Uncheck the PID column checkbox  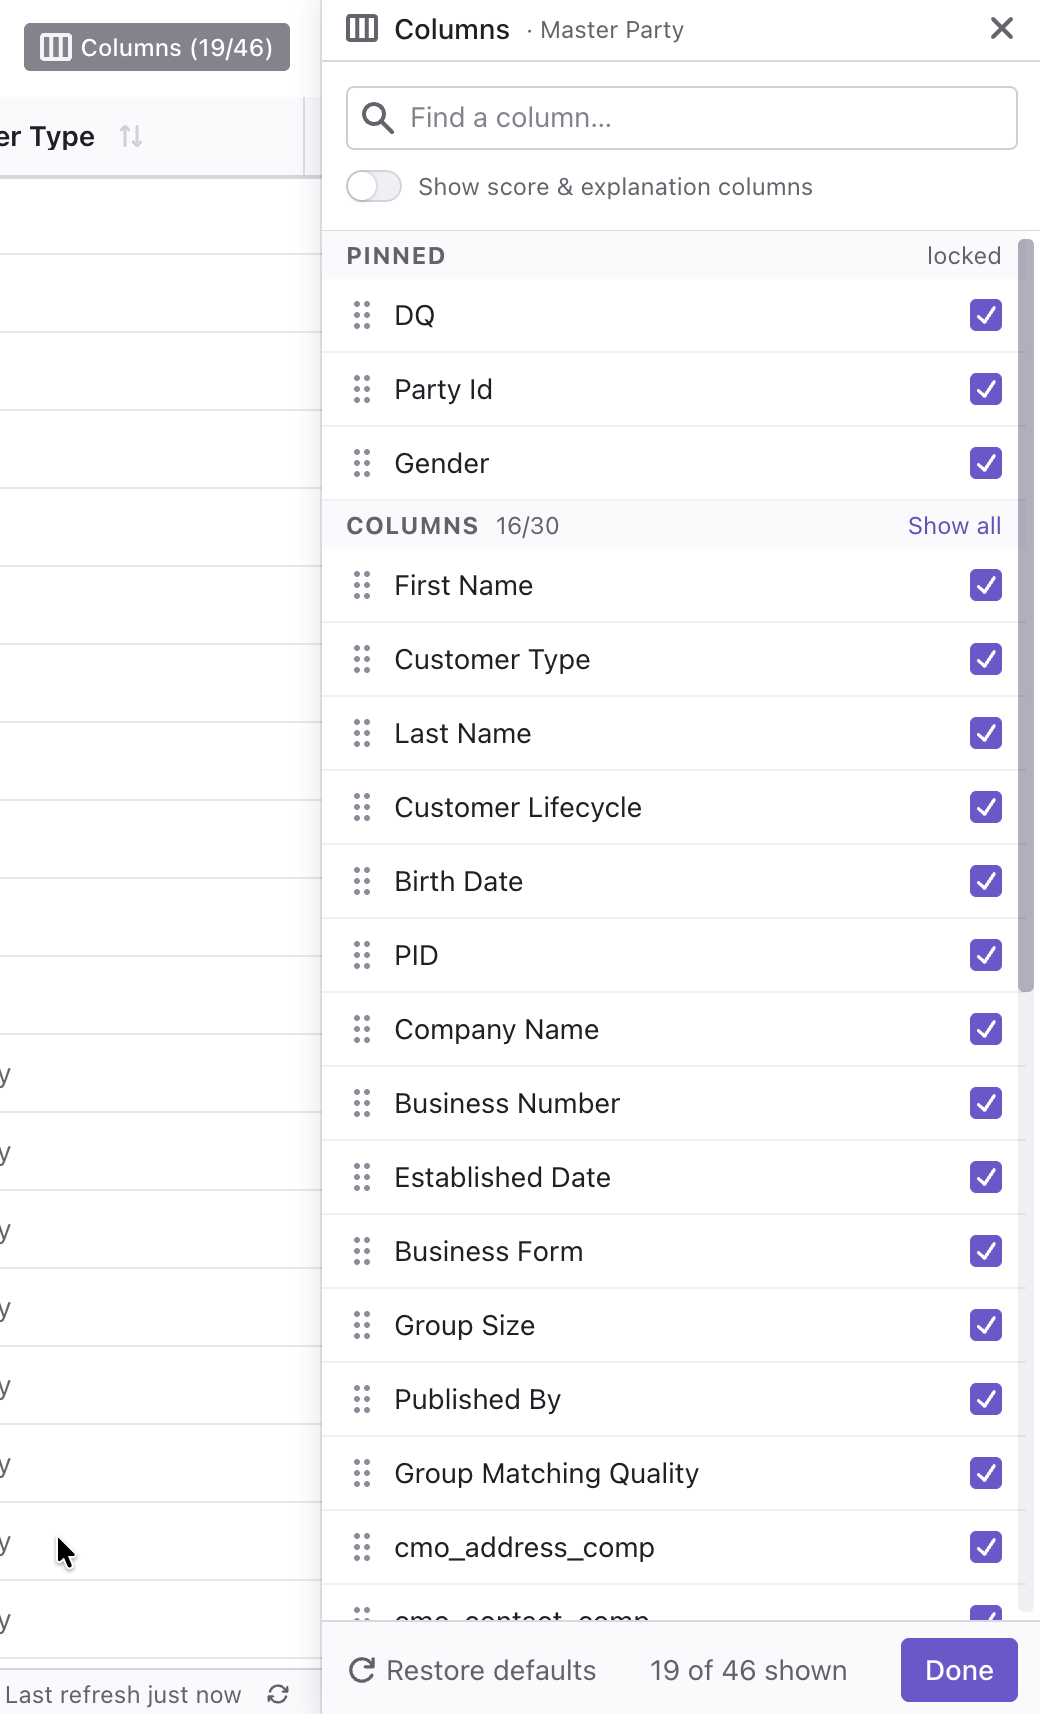tap(986, 955)
